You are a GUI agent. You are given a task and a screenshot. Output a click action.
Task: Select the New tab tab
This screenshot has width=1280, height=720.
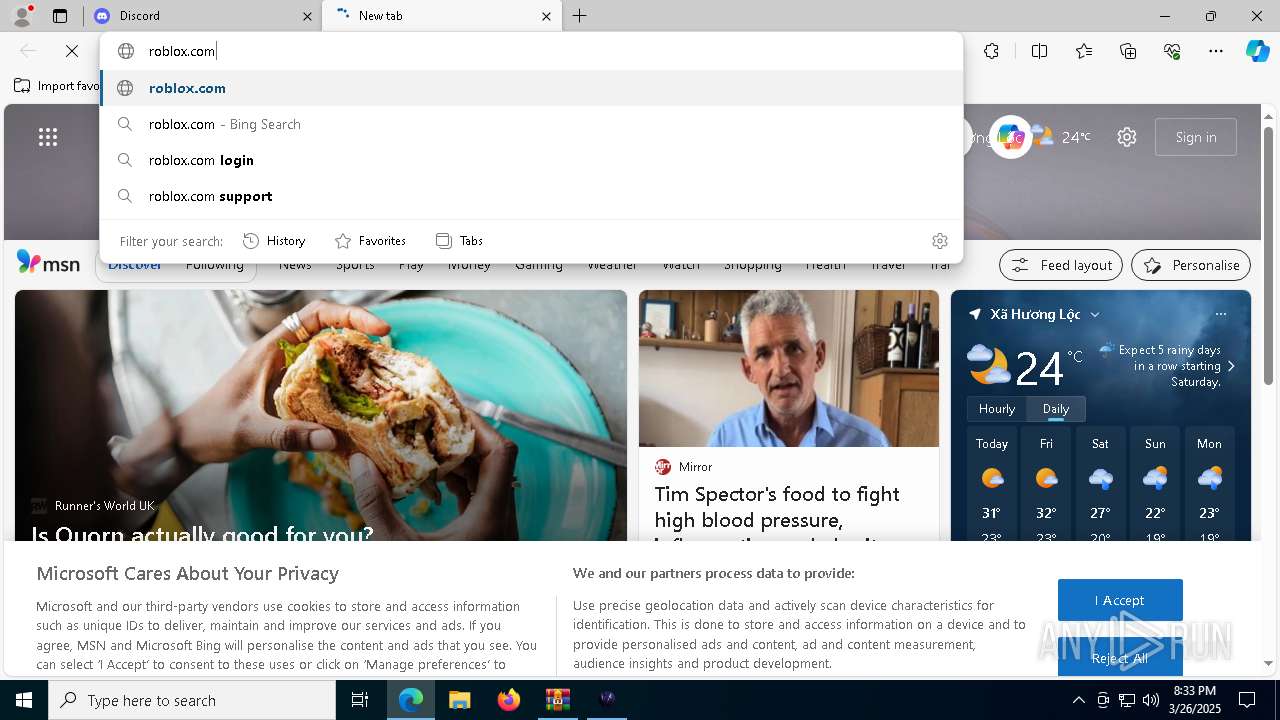coord(441,16)
